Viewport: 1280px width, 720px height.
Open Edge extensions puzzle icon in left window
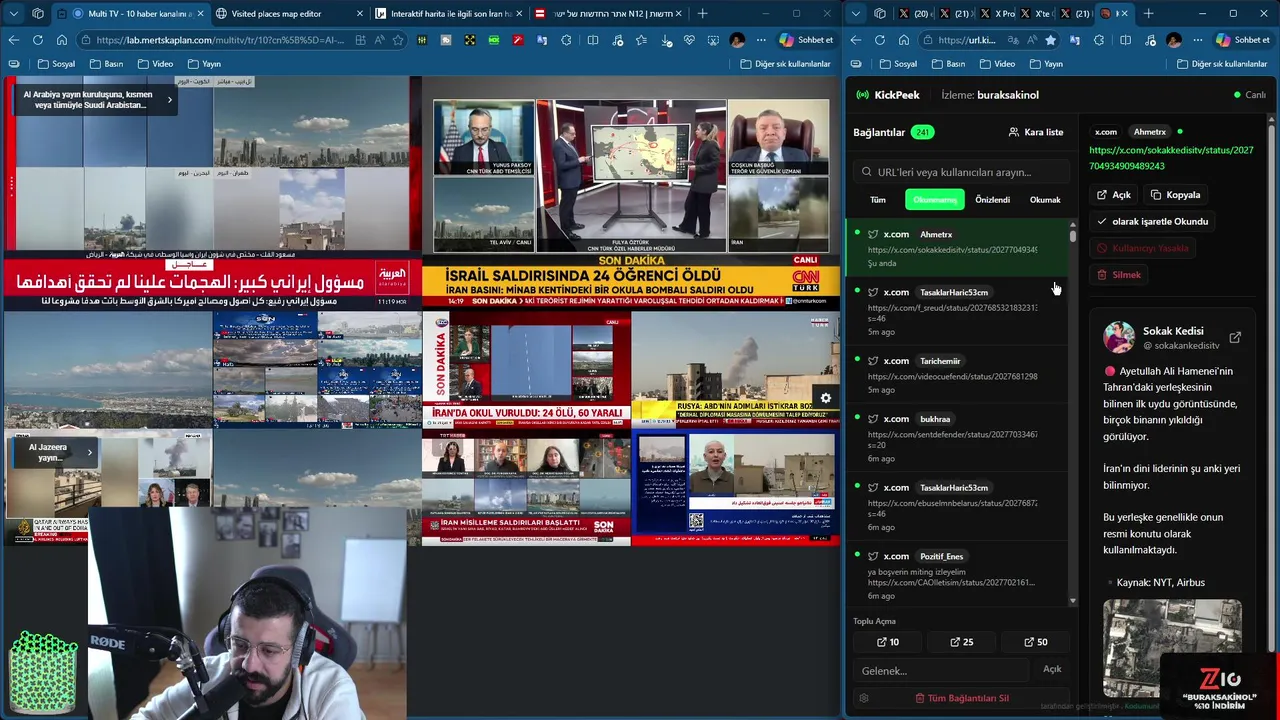[x=568, y=40]
